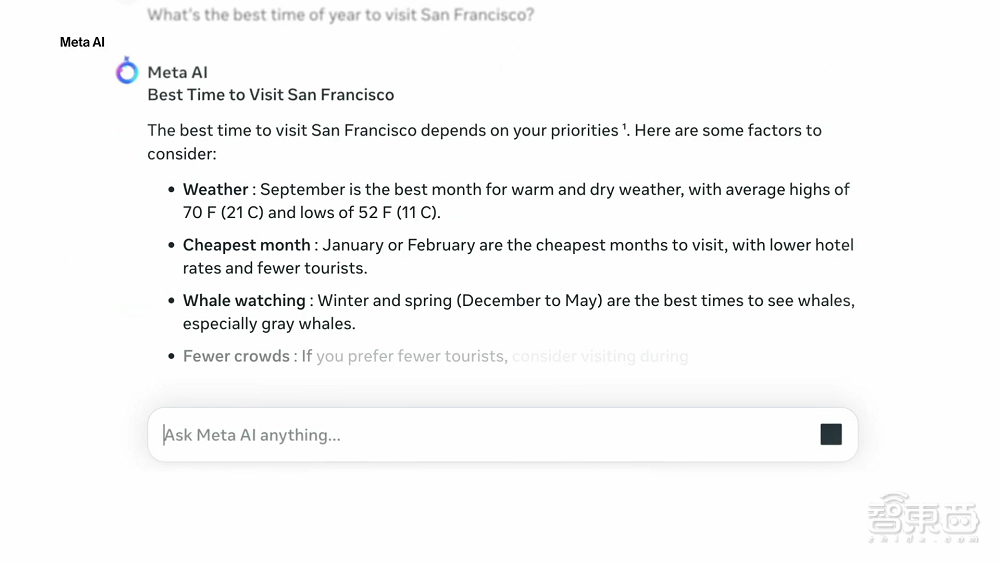Click the gray "Meta AI" sender name beside logo
This screenshot has width=1000, height=562.
tap(177, 72)
